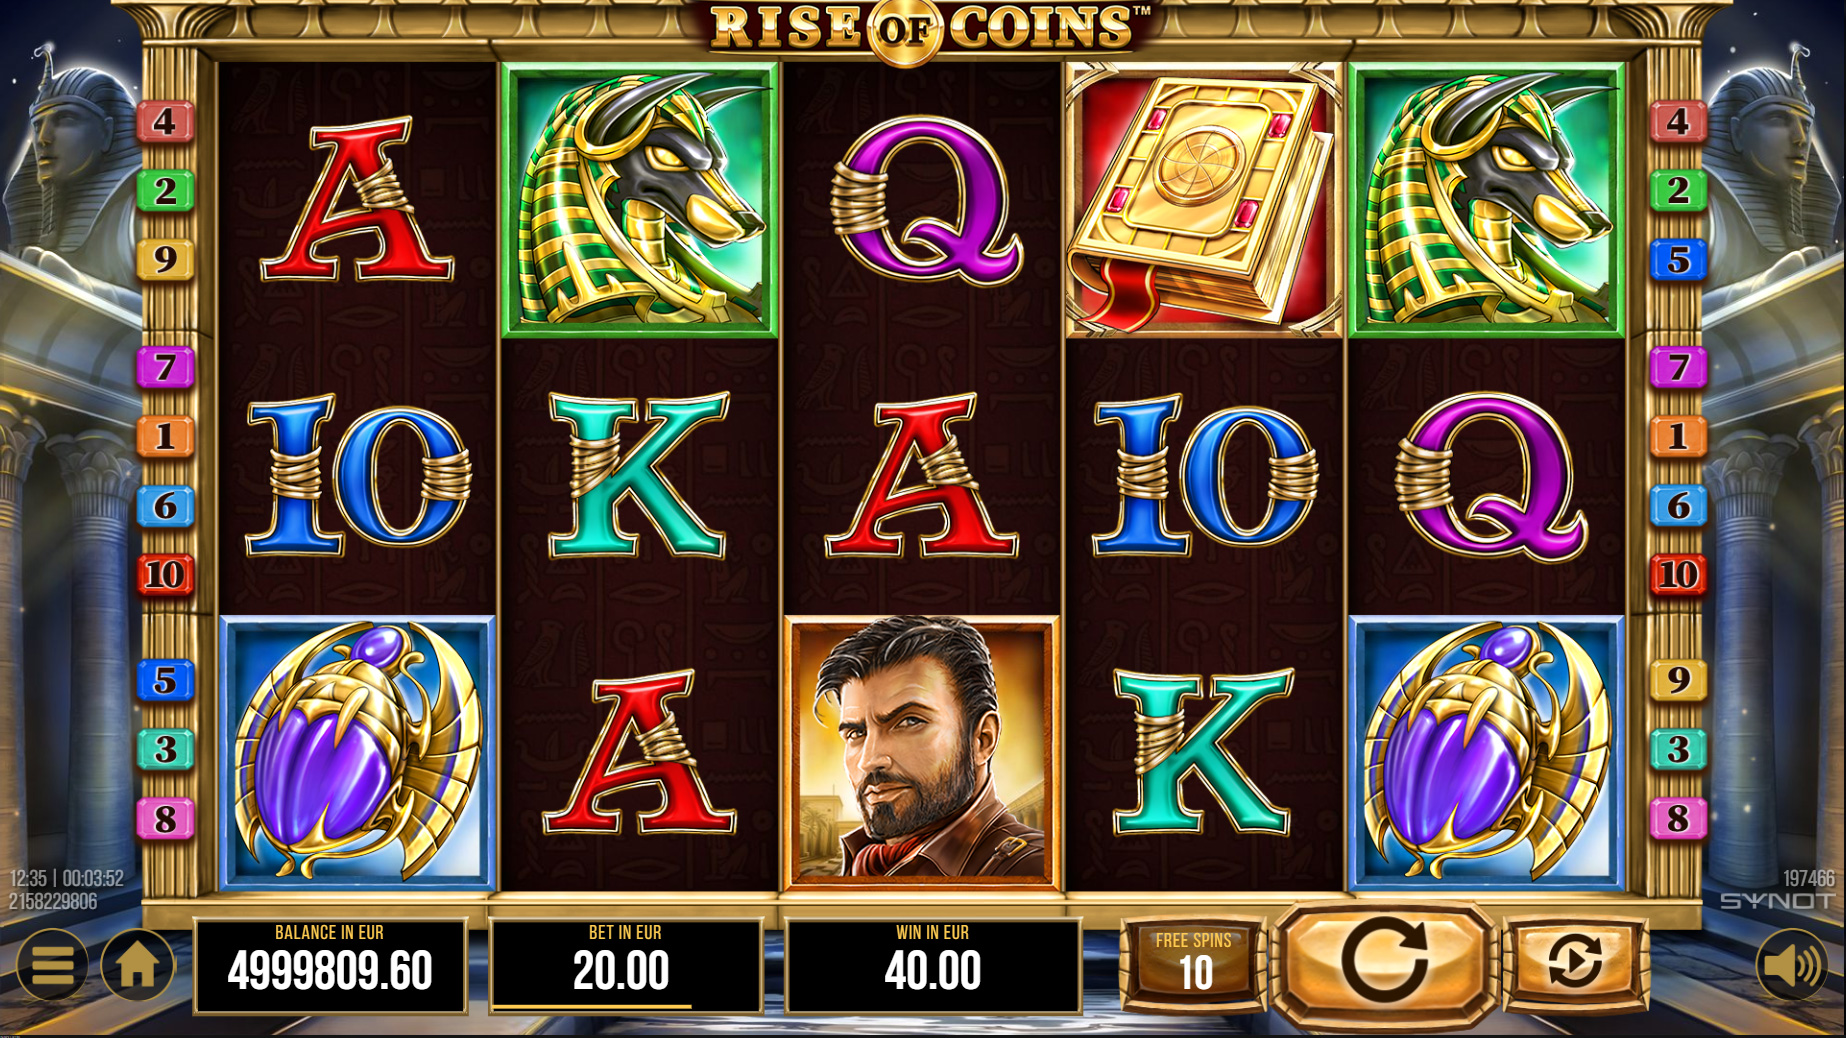The width and height of the screenshot is (1846, 1038).
Task: Open the Win in EUR display
Action: [x=932, y=965]
